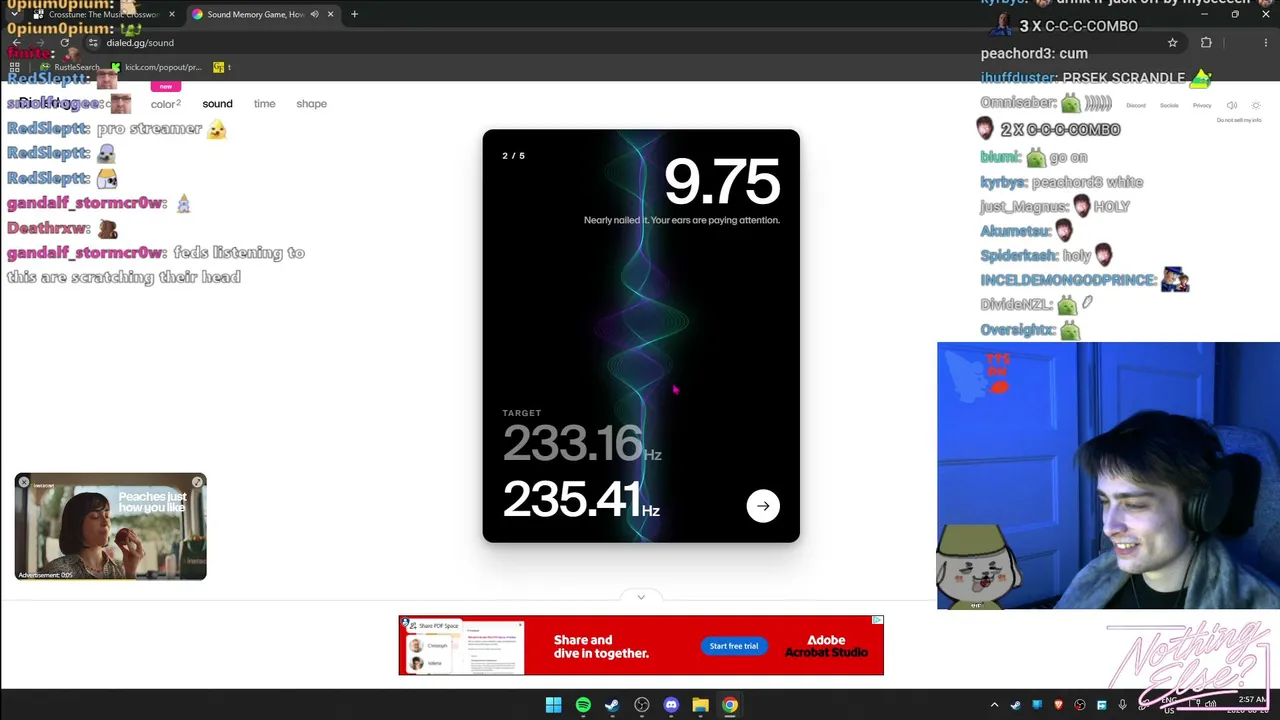The height and width of the screenshot is (720, 1280).
Task: Click the 9.75 score value
Action: click(x=722, y=183)
